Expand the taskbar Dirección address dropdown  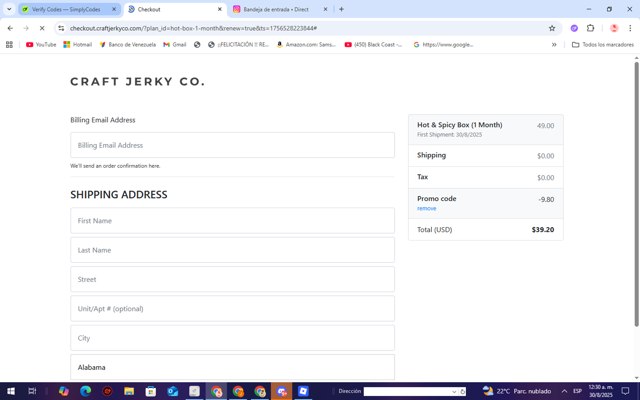click(454, 391)
